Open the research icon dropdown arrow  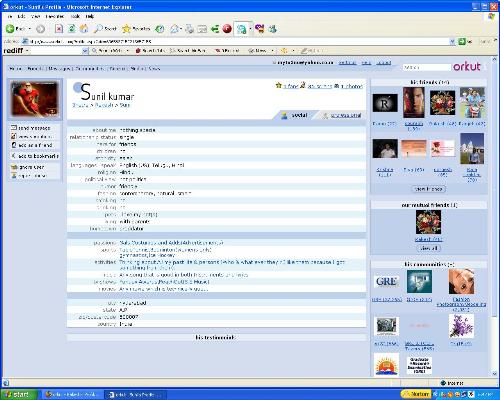tap(250, 29)
